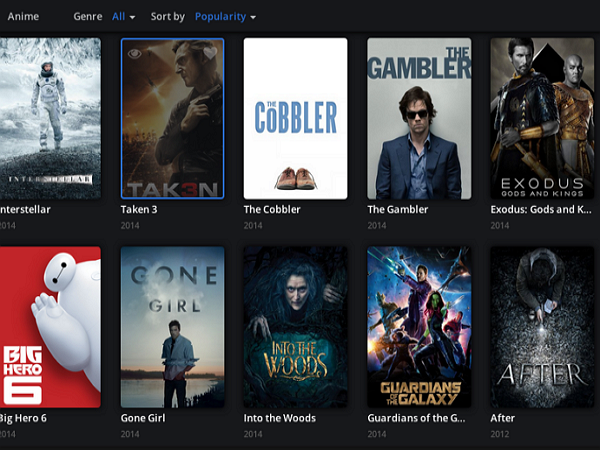This screenshot has height=450, width=600.
Task: Click 'Exodus: Gods and K...' title text
Action: point(541,209)
